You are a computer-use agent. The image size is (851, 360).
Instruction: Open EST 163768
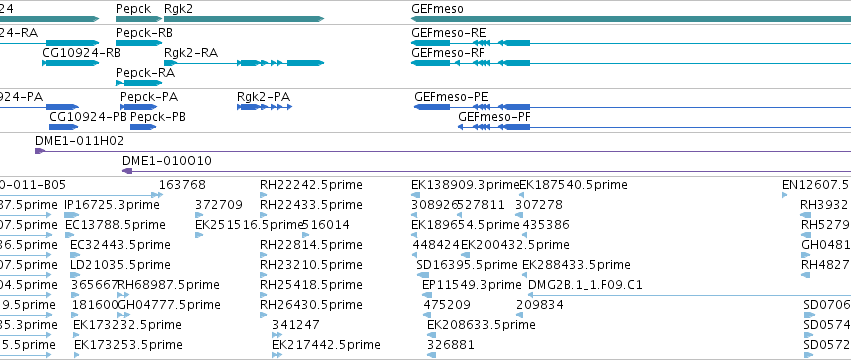click(182, 185)
